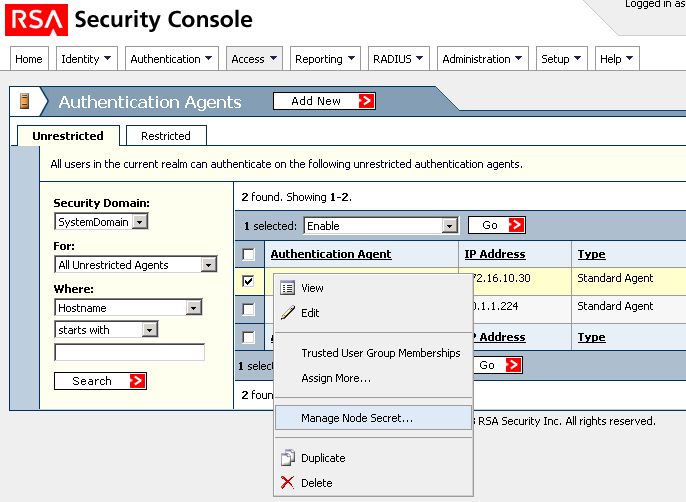The image size is (686, 502).
Task: Toggle the select-all checkbox in bottom header row
Action: [248, 337]
